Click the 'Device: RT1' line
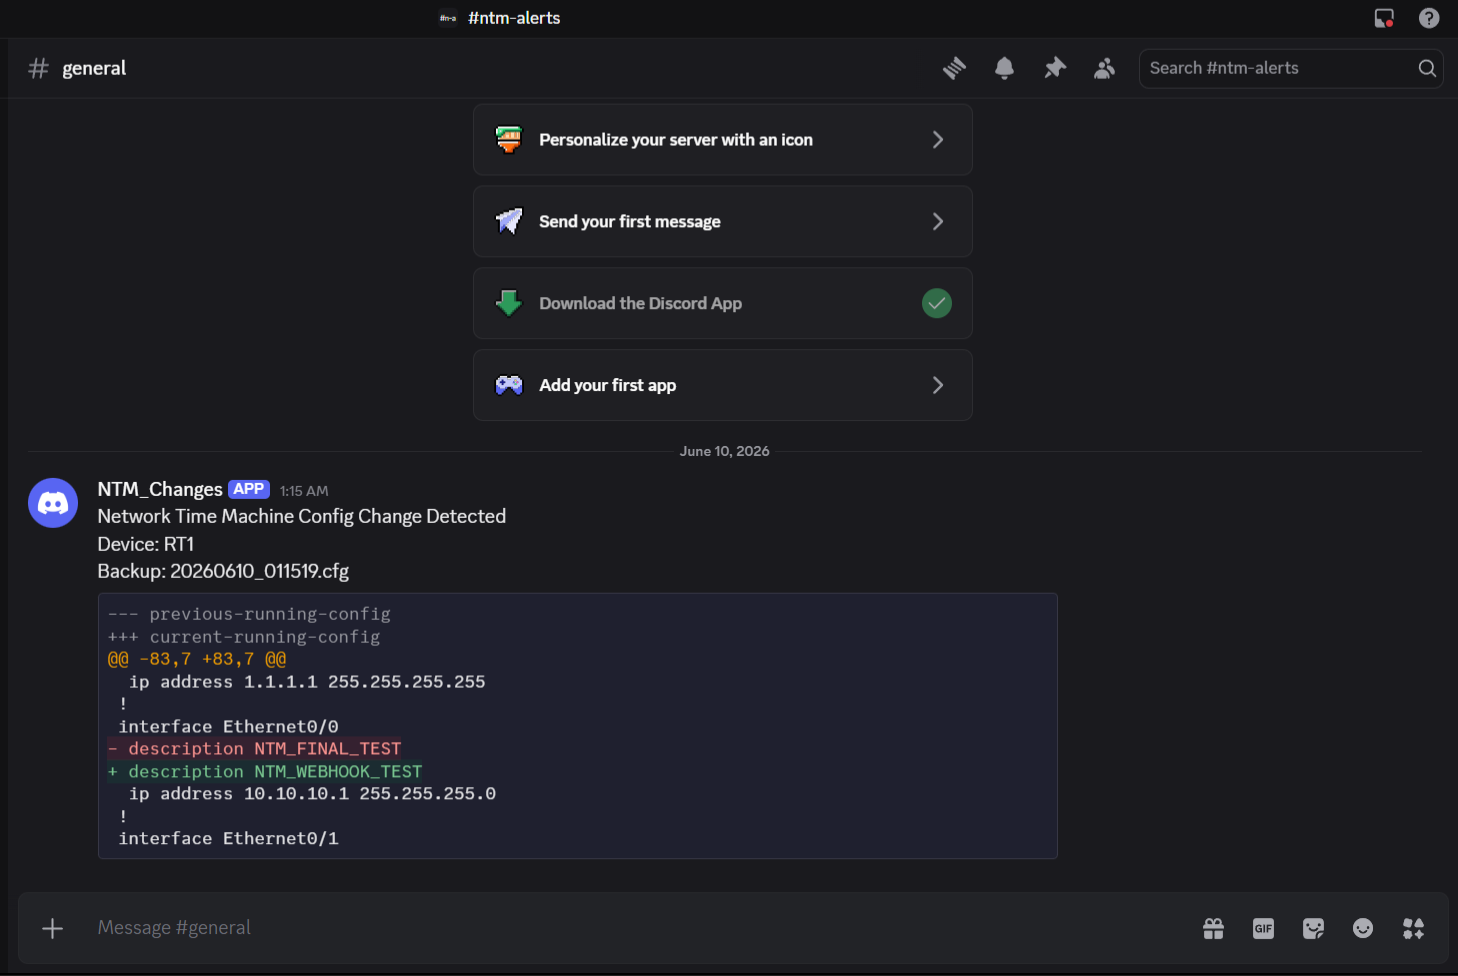The height and width of the screenshot is (976, 1458). pos(146,544)
